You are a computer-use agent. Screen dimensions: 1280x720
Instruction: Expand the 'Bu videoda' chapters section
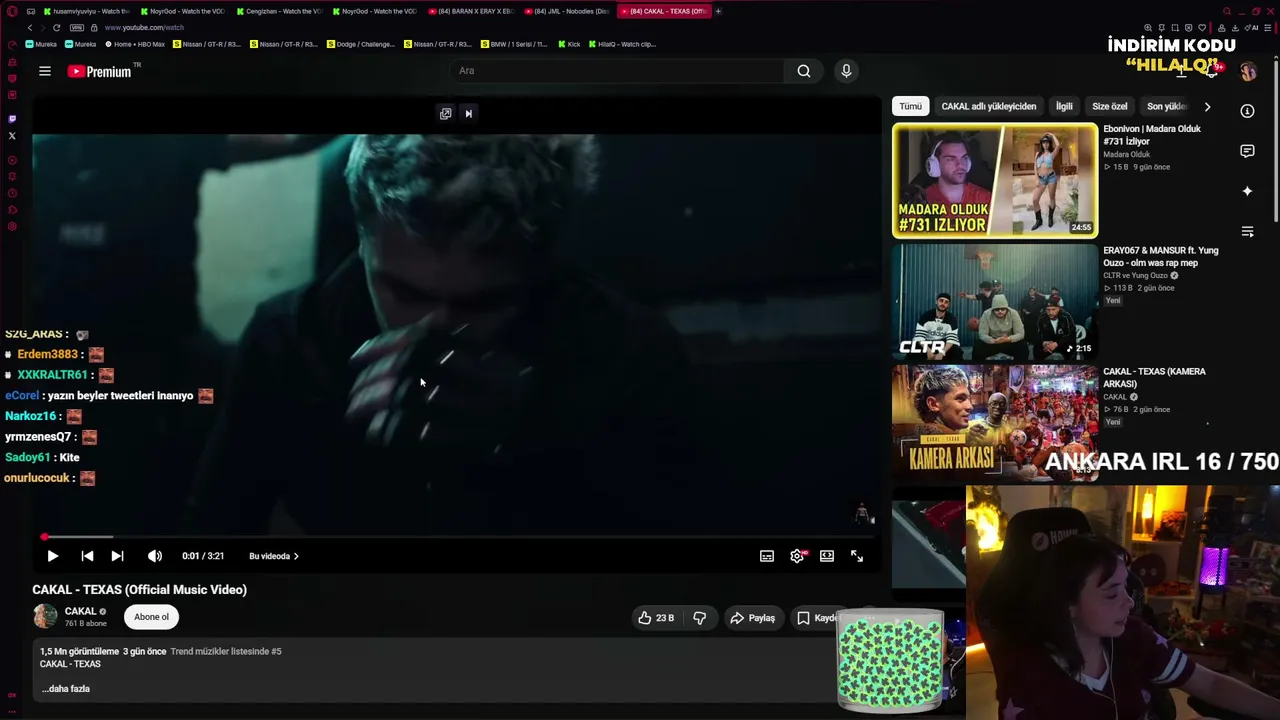click(x=274, y=556)
